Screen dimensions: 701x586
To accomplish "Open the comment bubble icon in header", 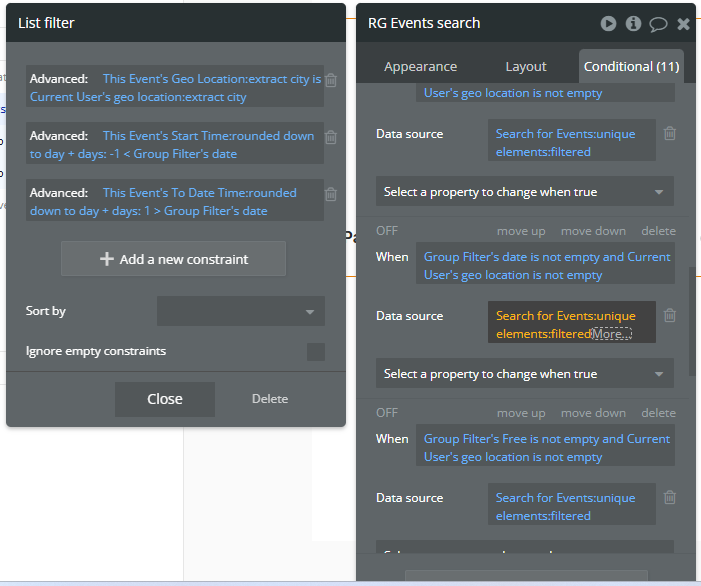I will (x=658, y=23).
